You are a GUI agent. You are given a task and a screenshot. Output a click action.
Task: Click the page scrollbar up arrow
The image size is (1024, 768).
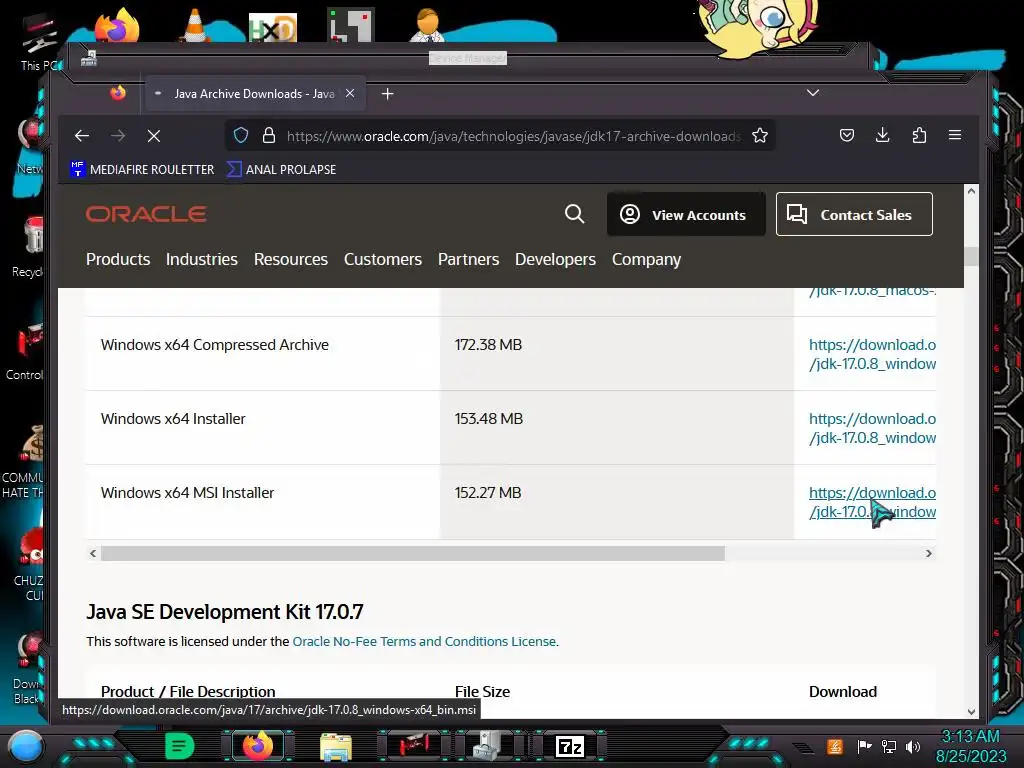pyautogui.click(x=971, y=191)
